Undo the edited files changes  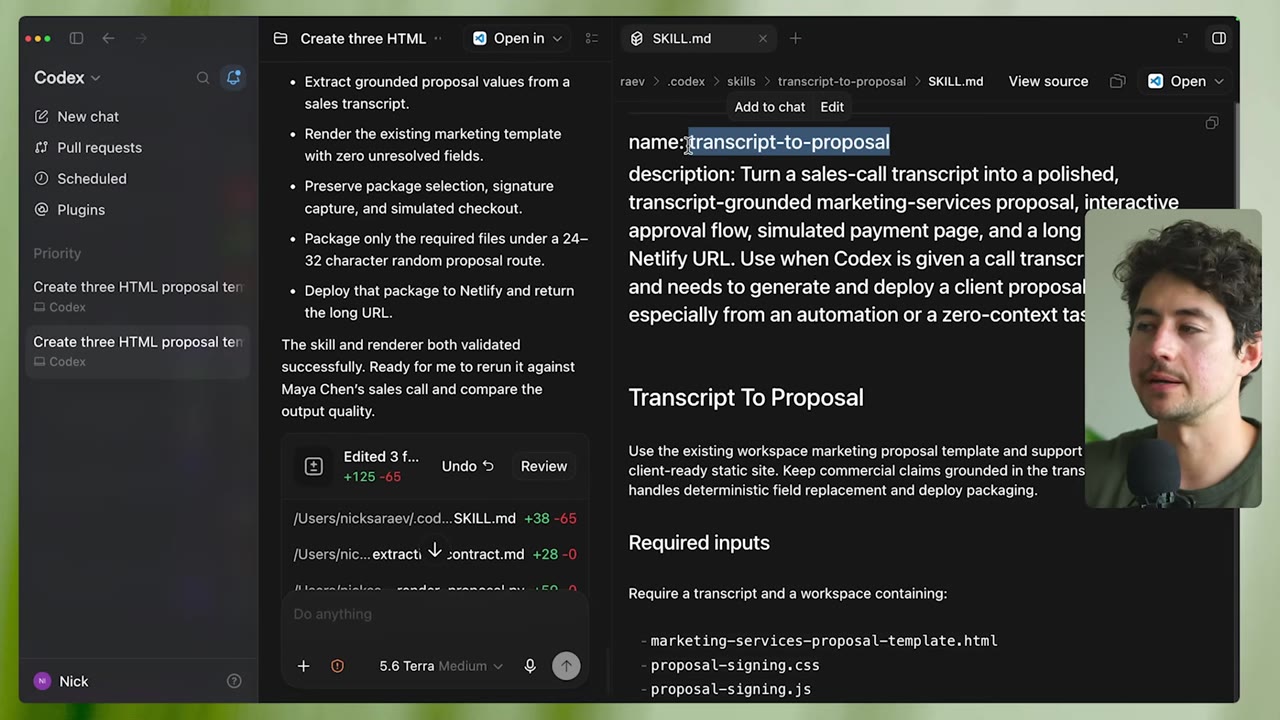click(468, 466)
